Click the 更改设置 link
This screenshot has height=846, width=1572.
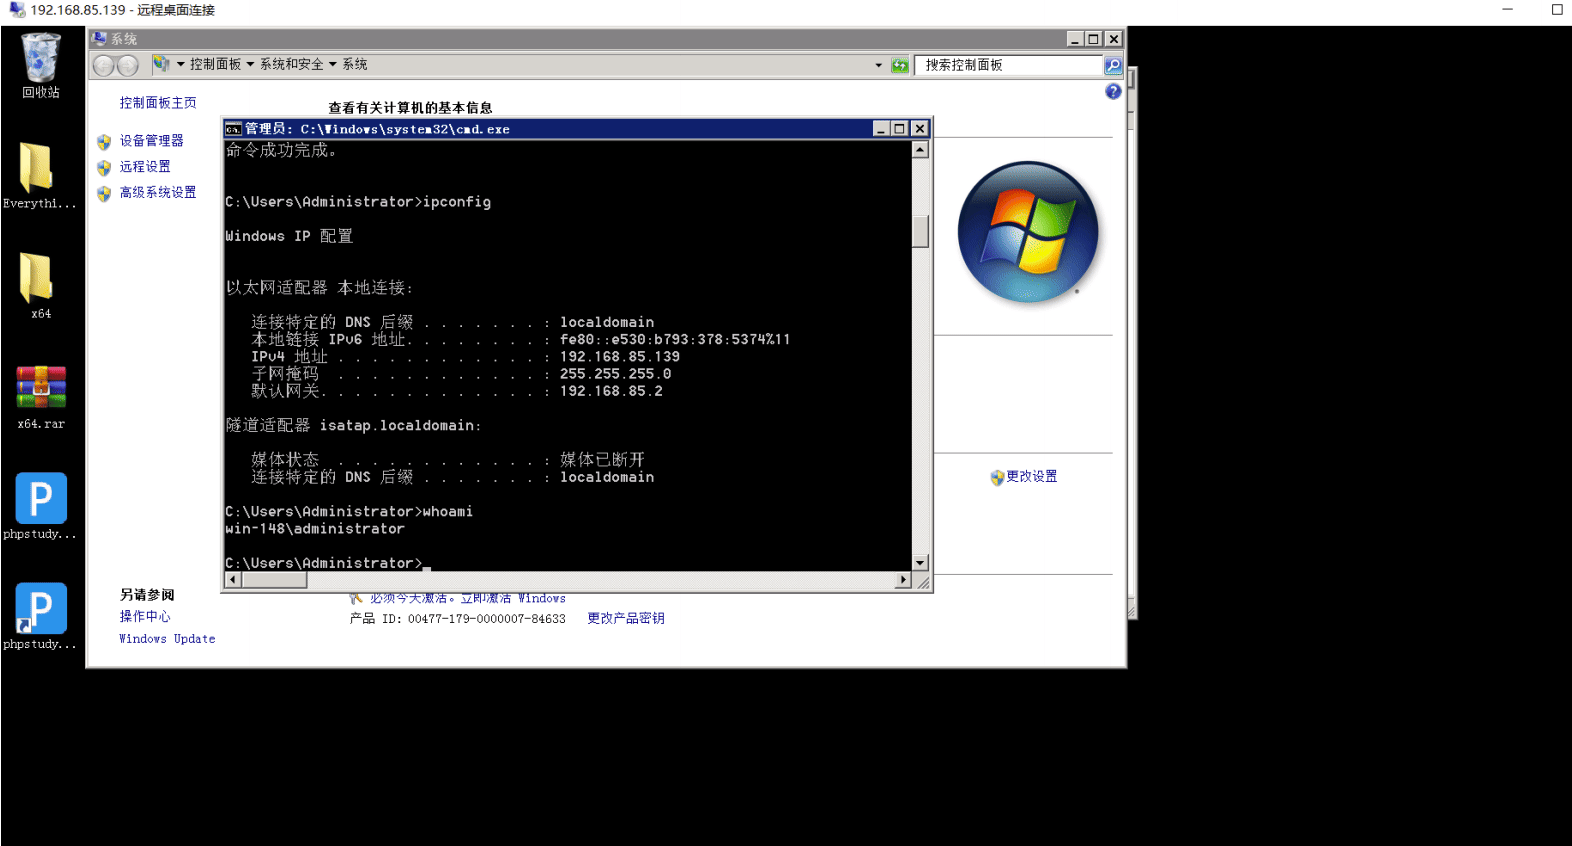point(1031,477)
